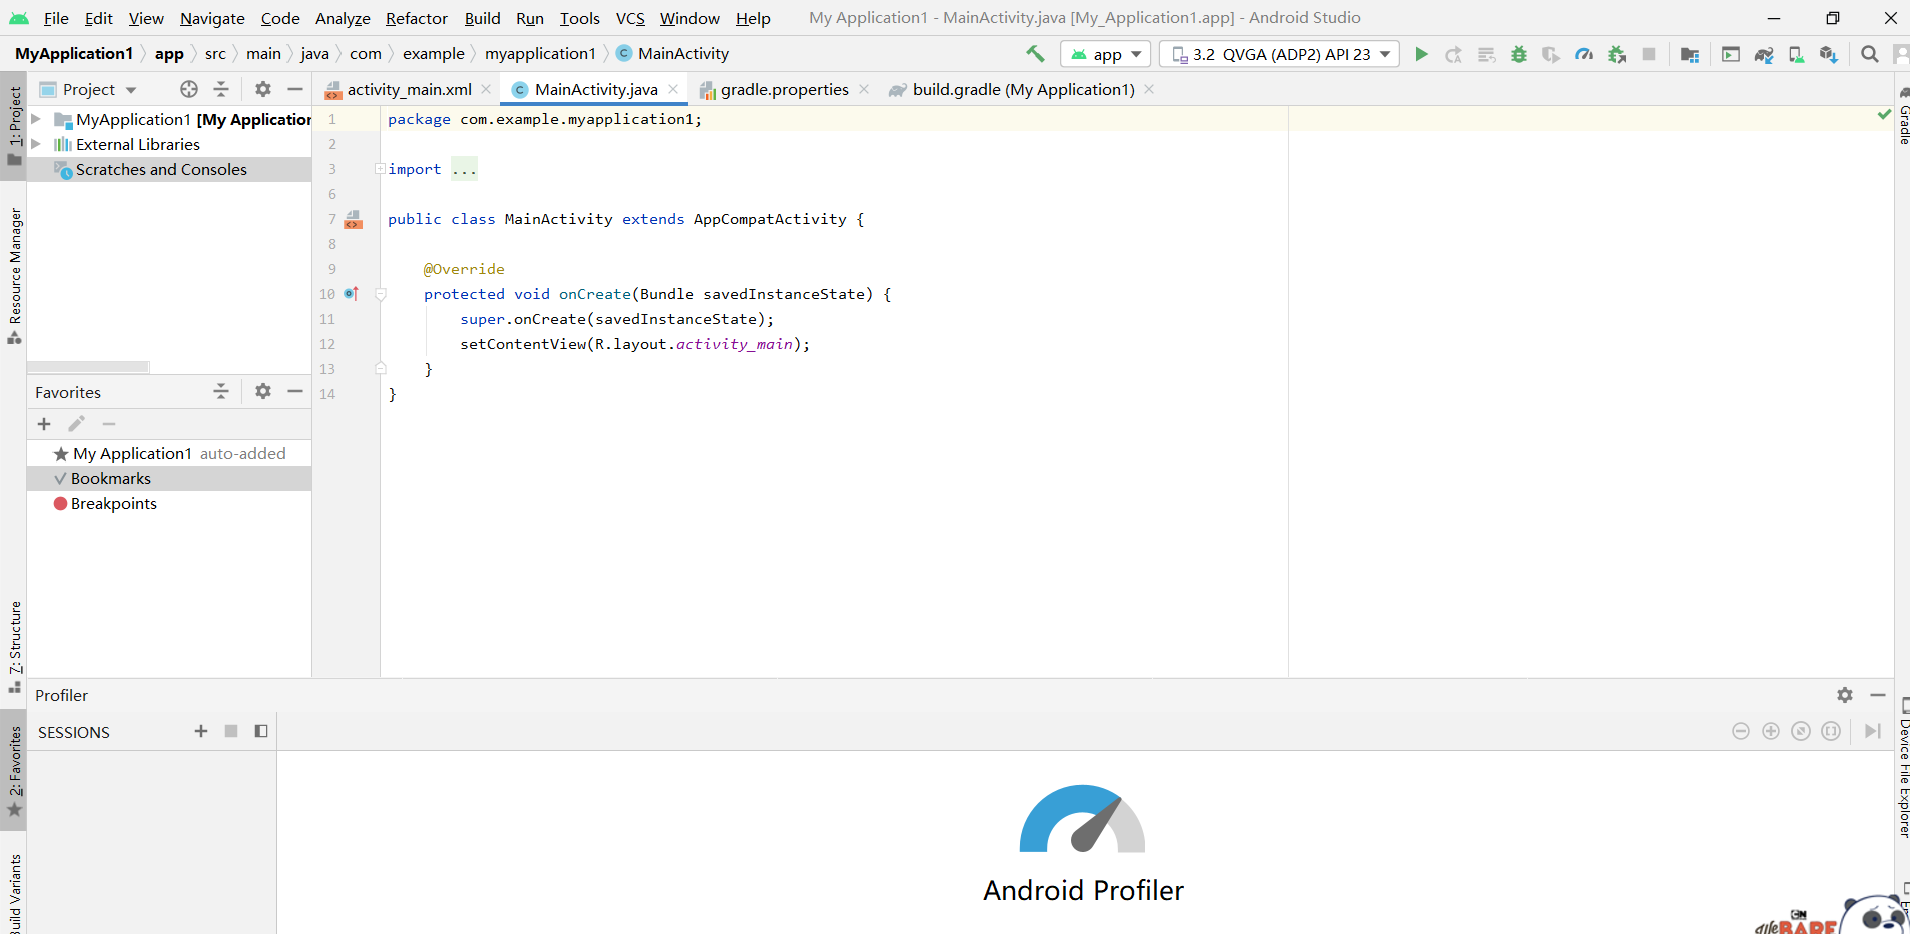Open the File menu

click(x=56, y=18)
